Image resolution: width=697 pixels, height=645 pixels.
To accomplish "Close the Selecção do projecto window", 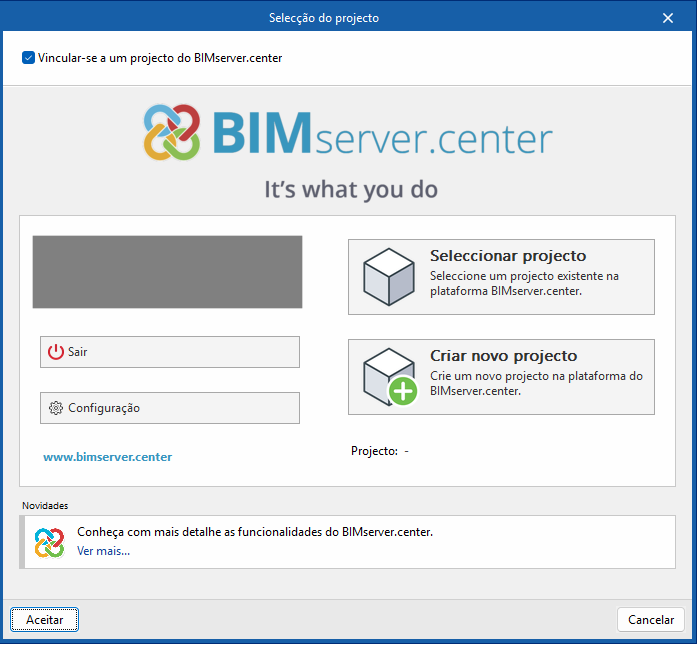I will click(668, 18).
